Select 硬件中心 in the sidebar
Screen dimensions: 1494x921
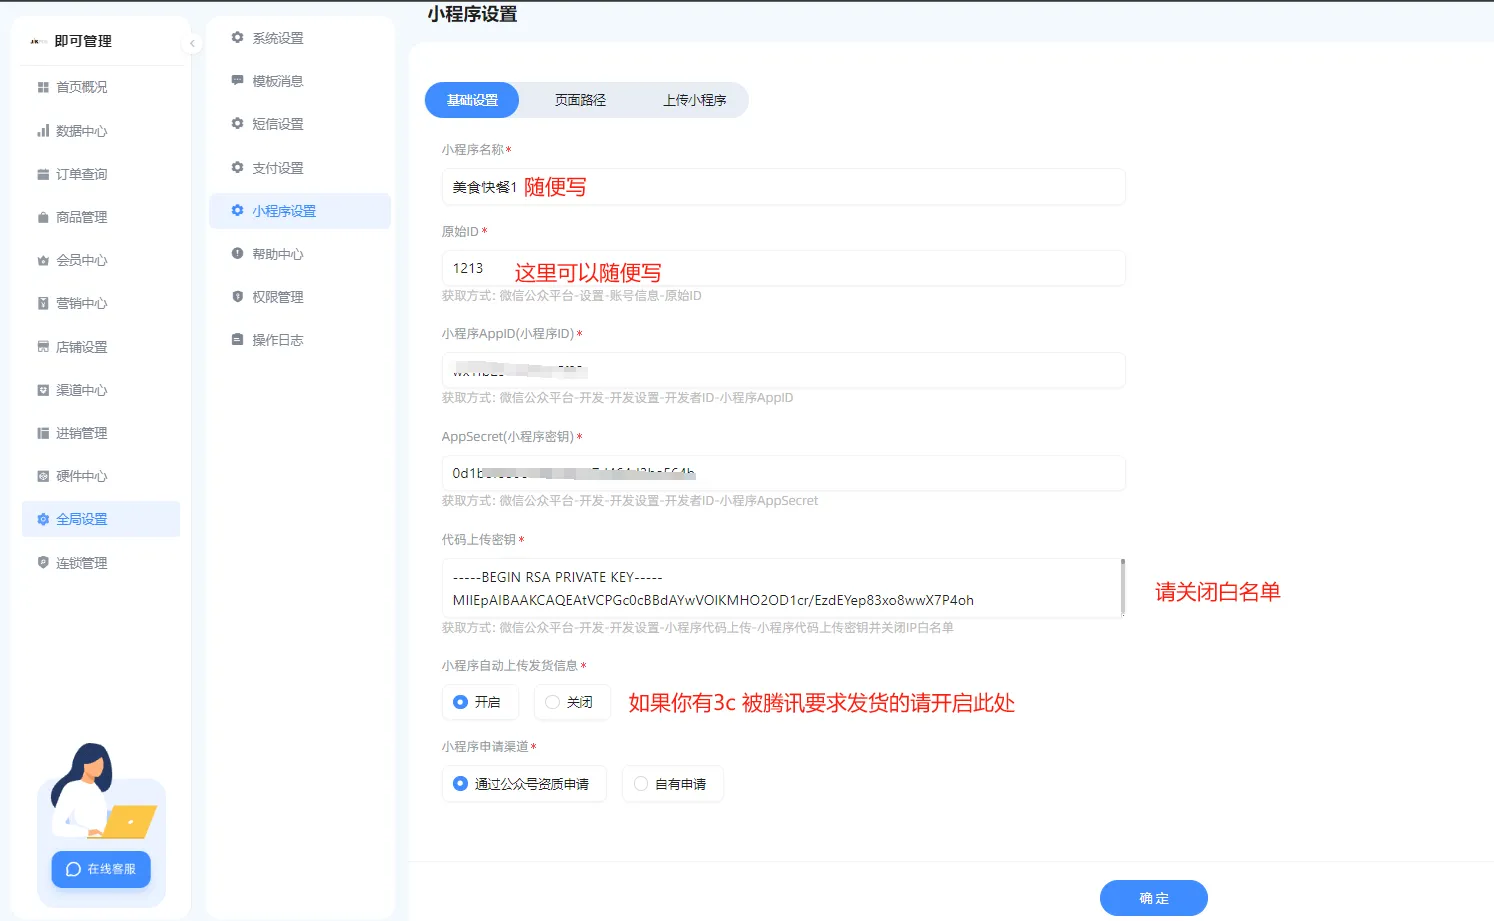[x=80, y=475]
